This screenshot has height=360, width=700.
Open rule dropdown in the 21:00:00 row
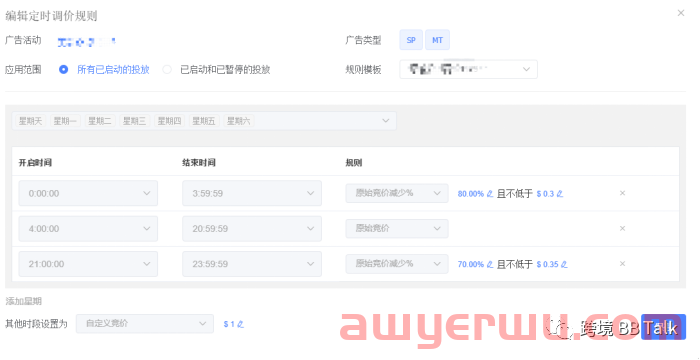397,264
